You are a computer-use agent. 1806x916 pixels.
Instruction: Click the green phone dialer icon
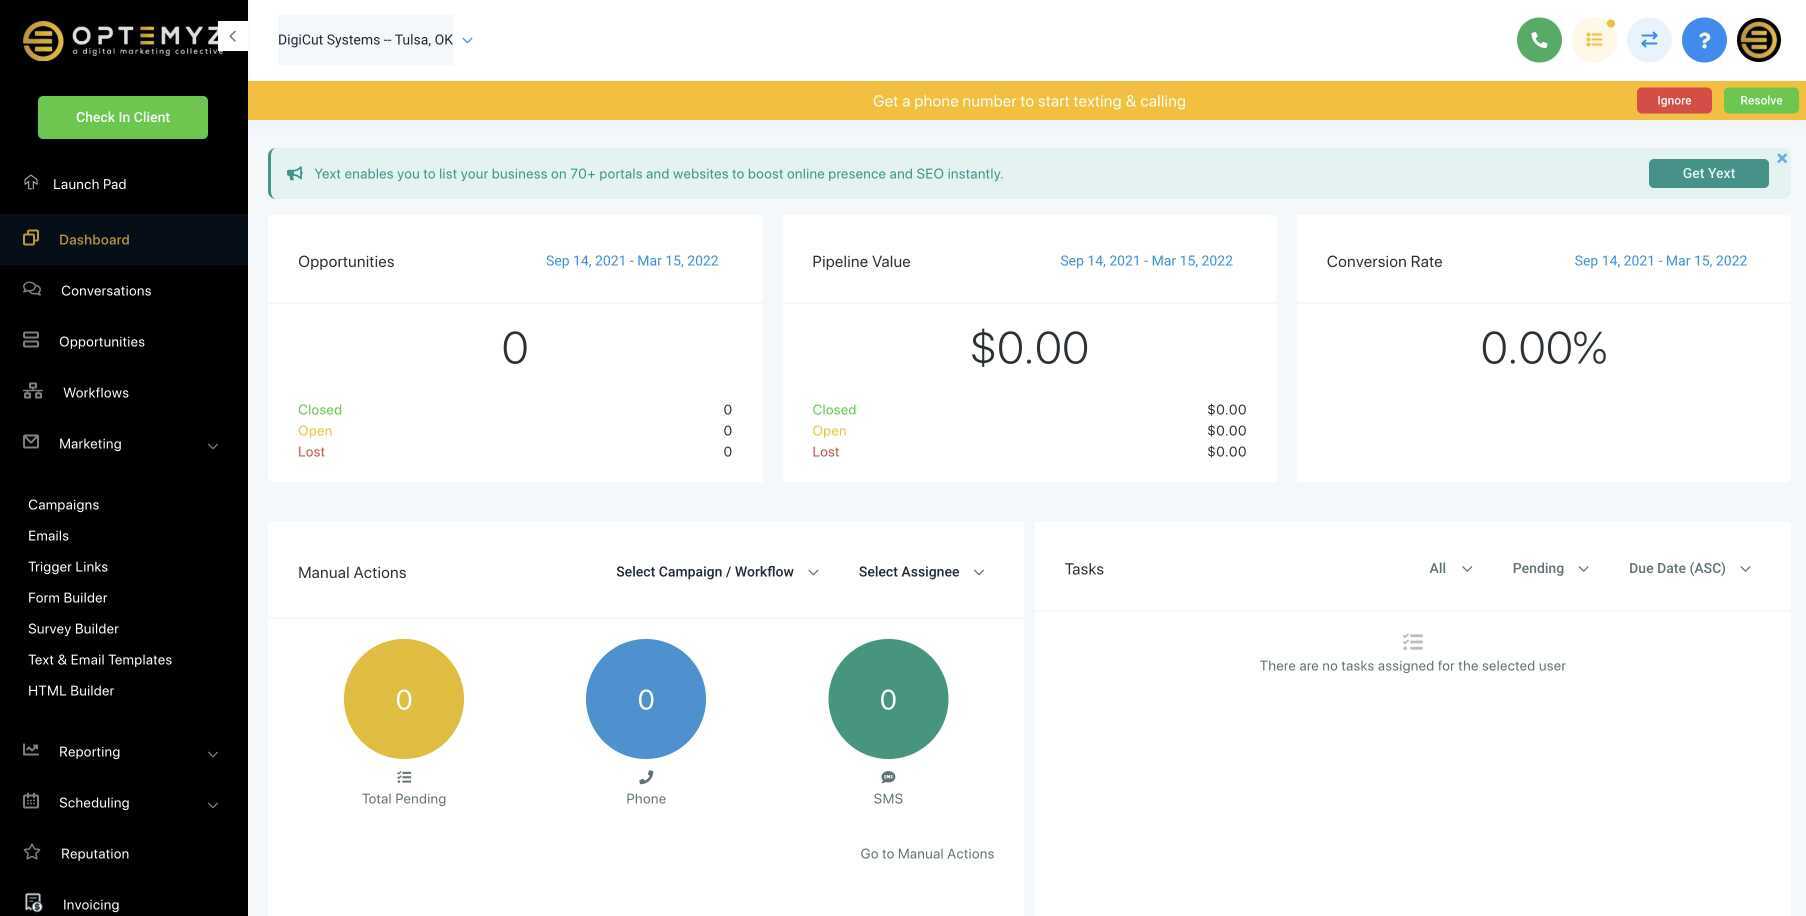(x=1539, y=40)
